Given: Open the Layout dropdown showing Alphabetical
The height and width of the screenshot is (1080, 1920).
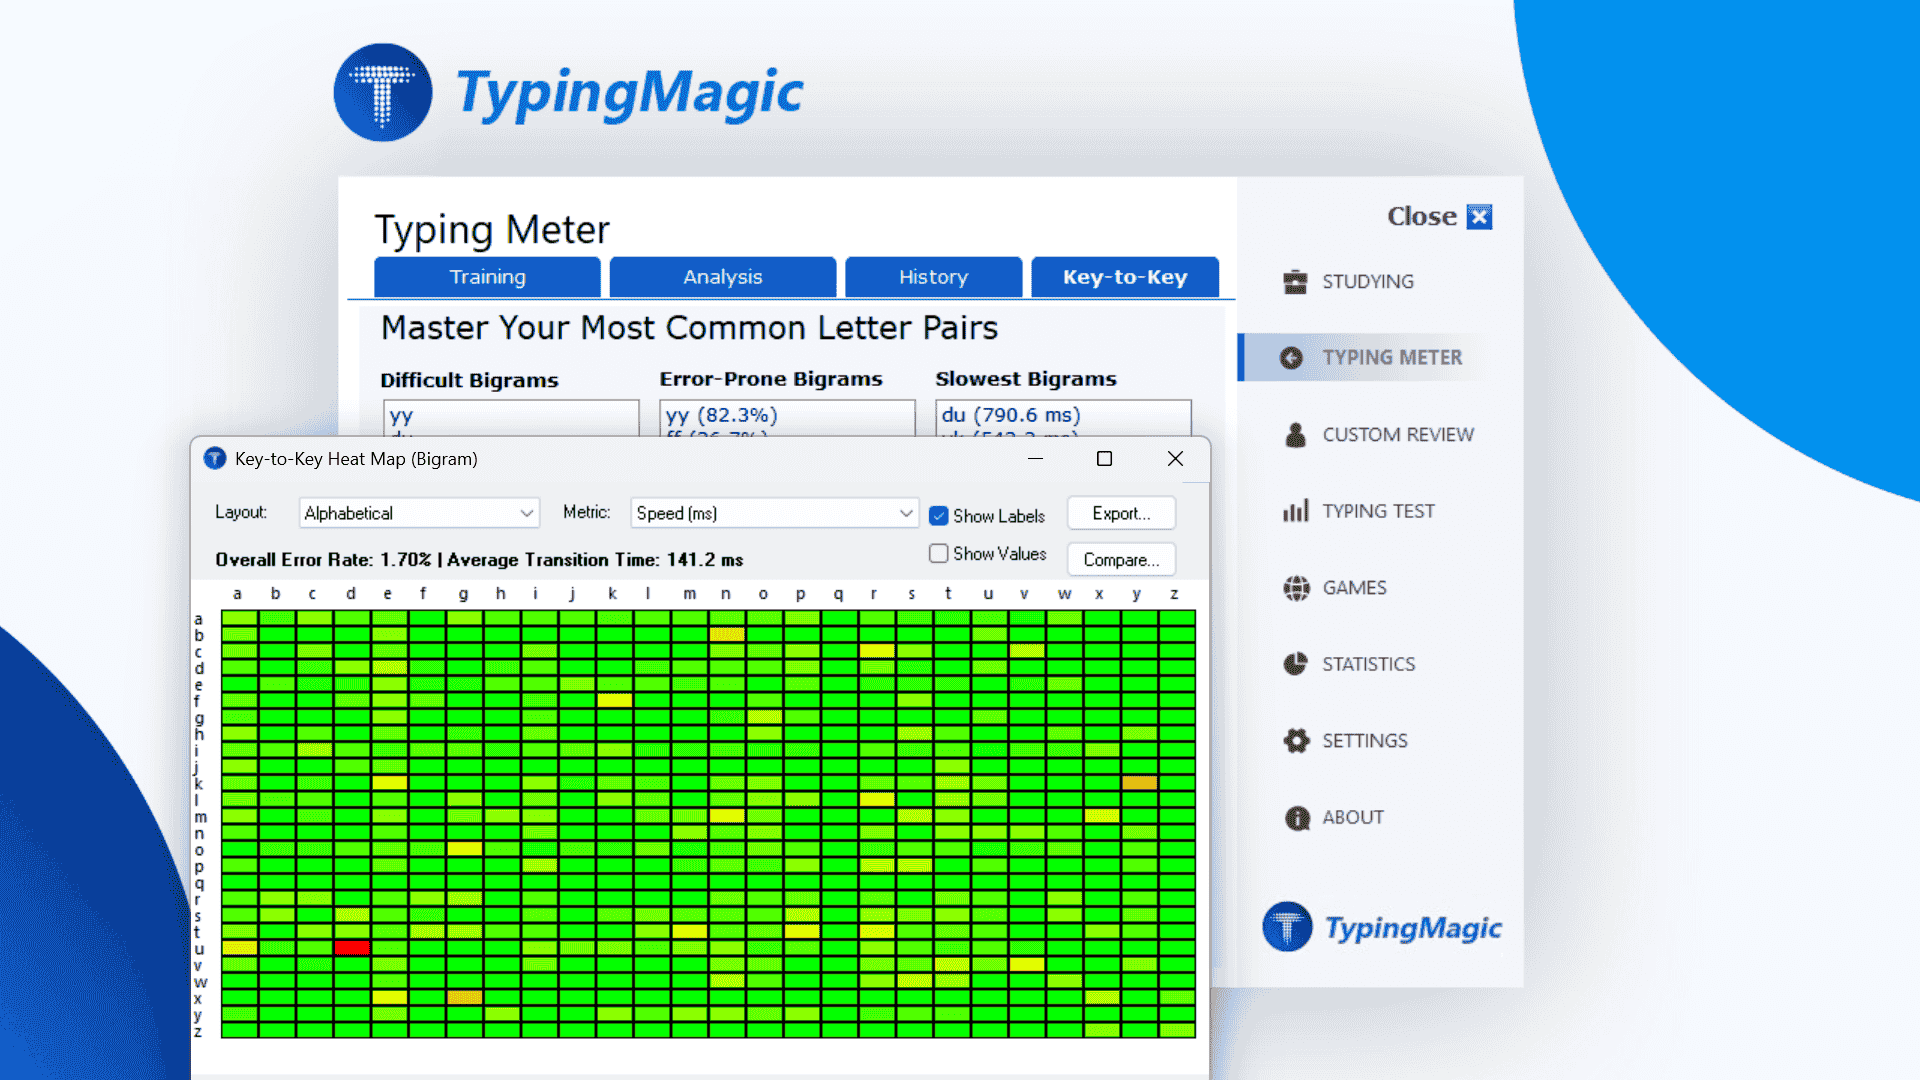Looking at the screenshot, I should click(x=418, y=512).
